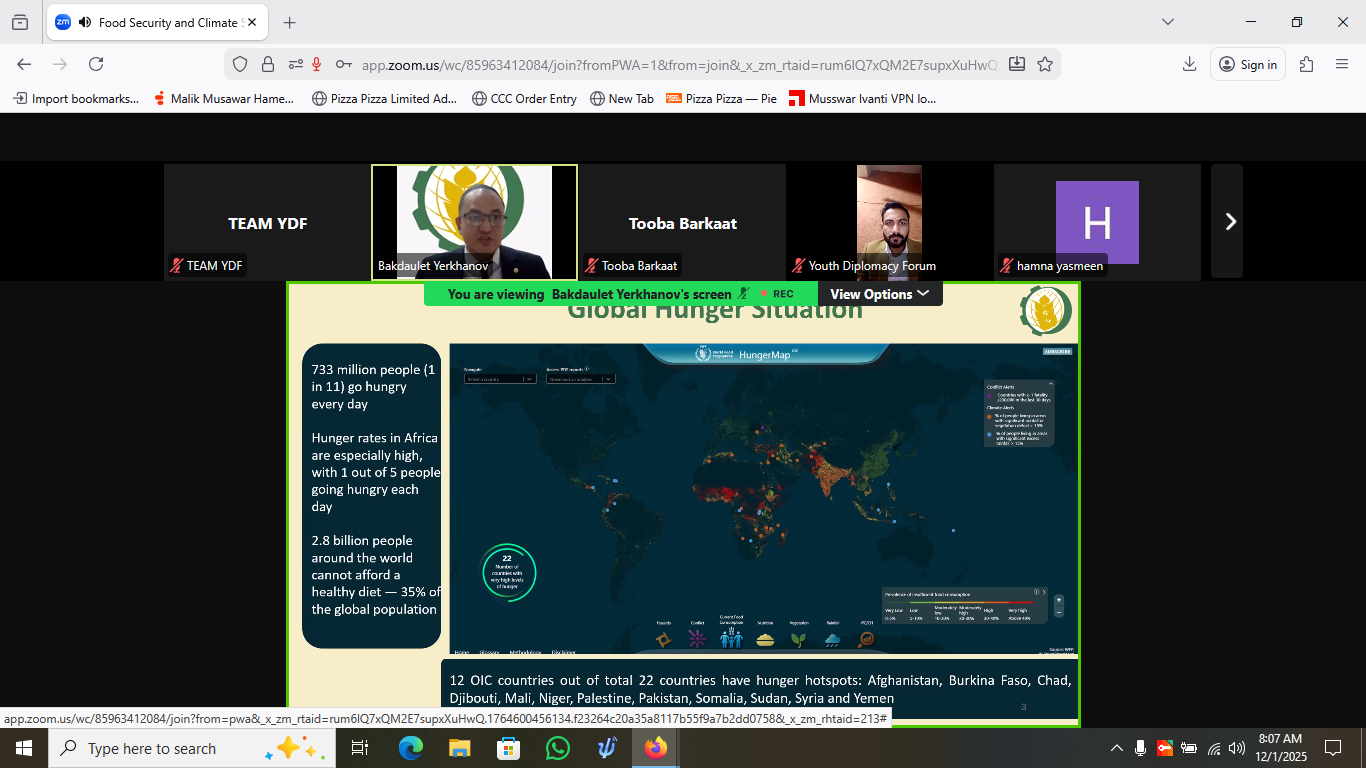Viewport: 1366px width, 768px height.
Task: Click the tracking protection shield icon
Action: (x=240, y=64)
